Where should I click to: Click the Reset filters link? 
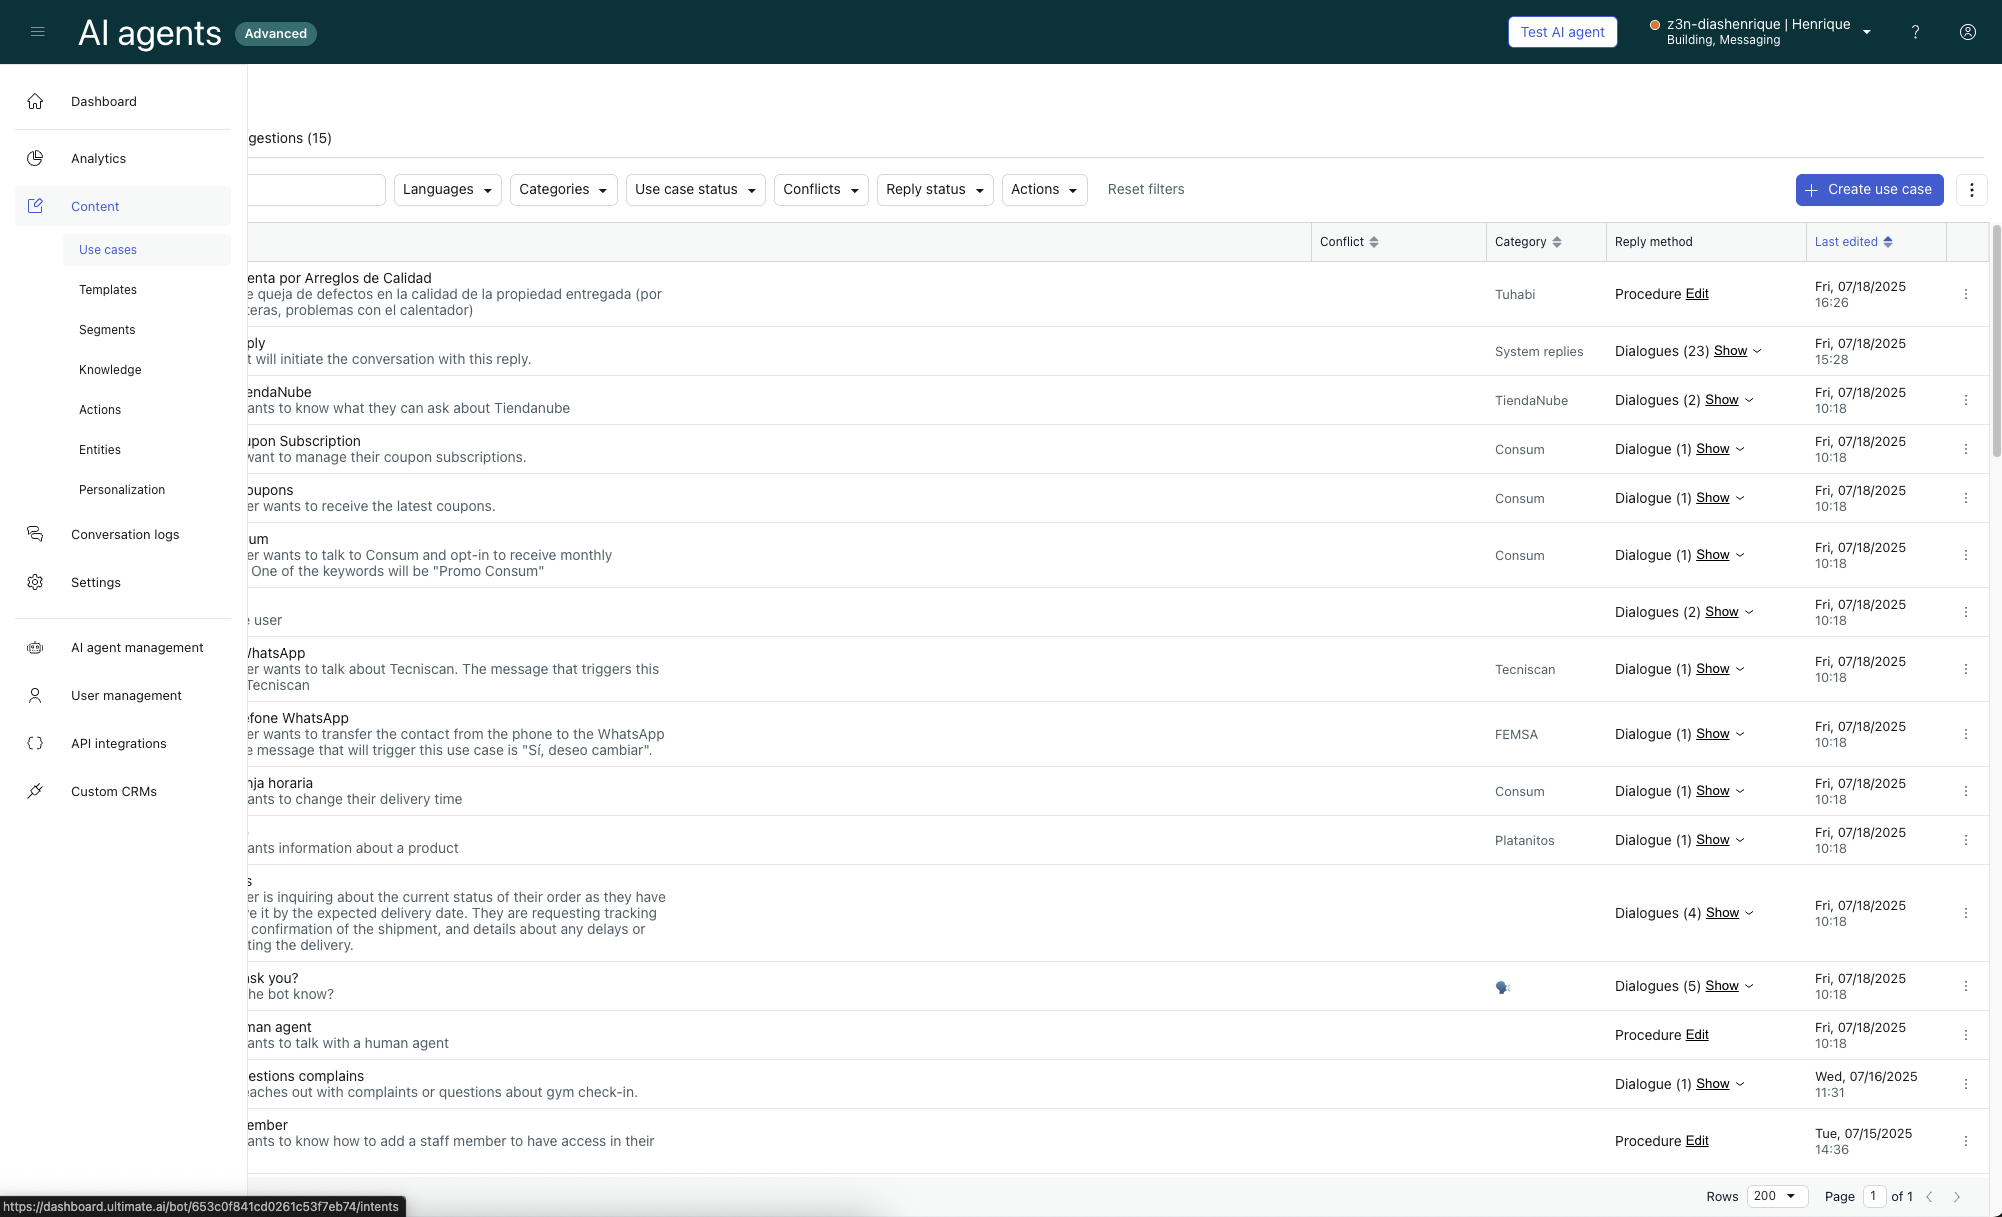point(1145,190)
